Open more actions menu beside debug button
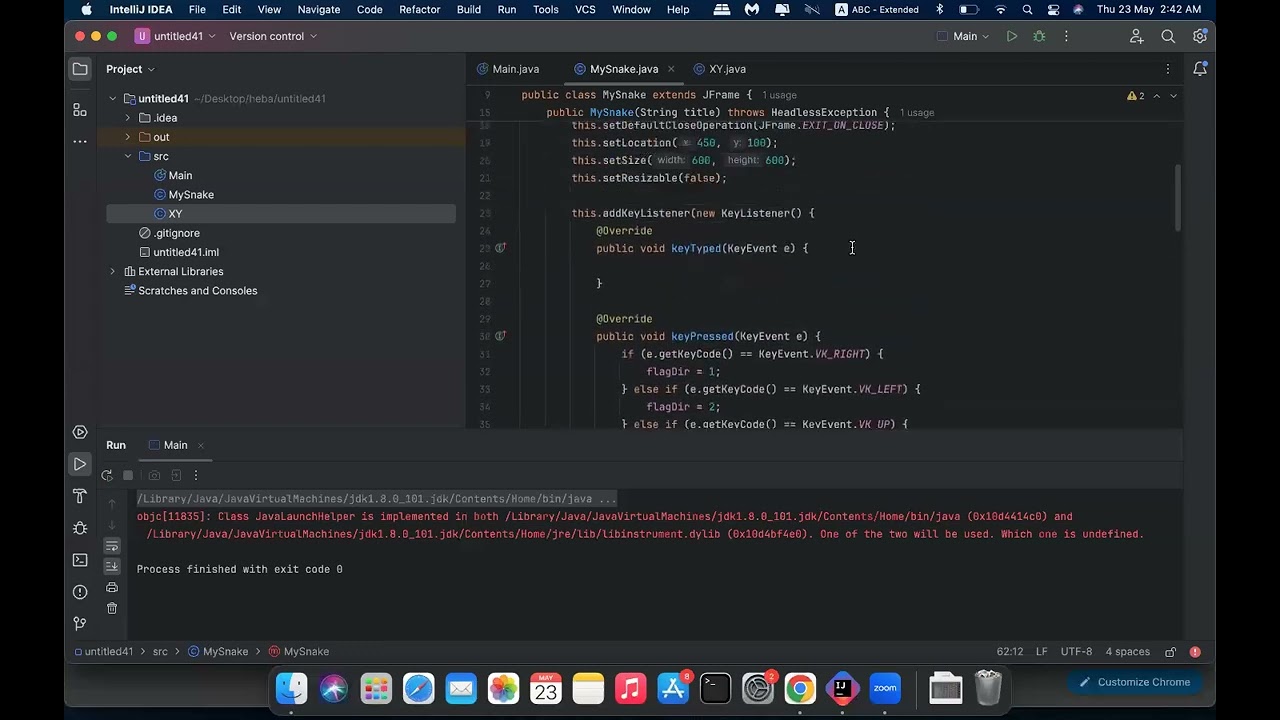Image resolution: width=1280 pixels, height=720 pixels. [x=1066, y=36]
